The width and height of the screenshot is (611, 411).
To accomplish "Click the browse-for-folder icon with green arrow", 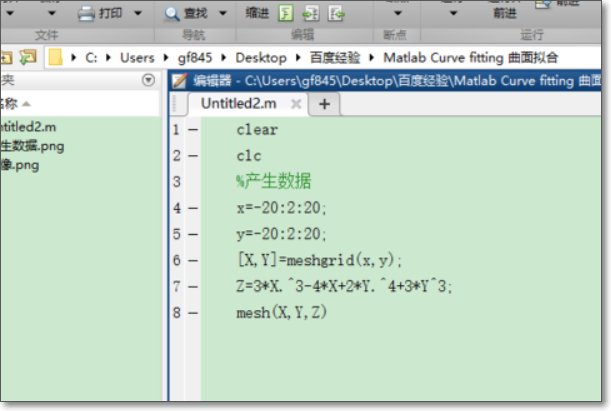I will [28, 57].
